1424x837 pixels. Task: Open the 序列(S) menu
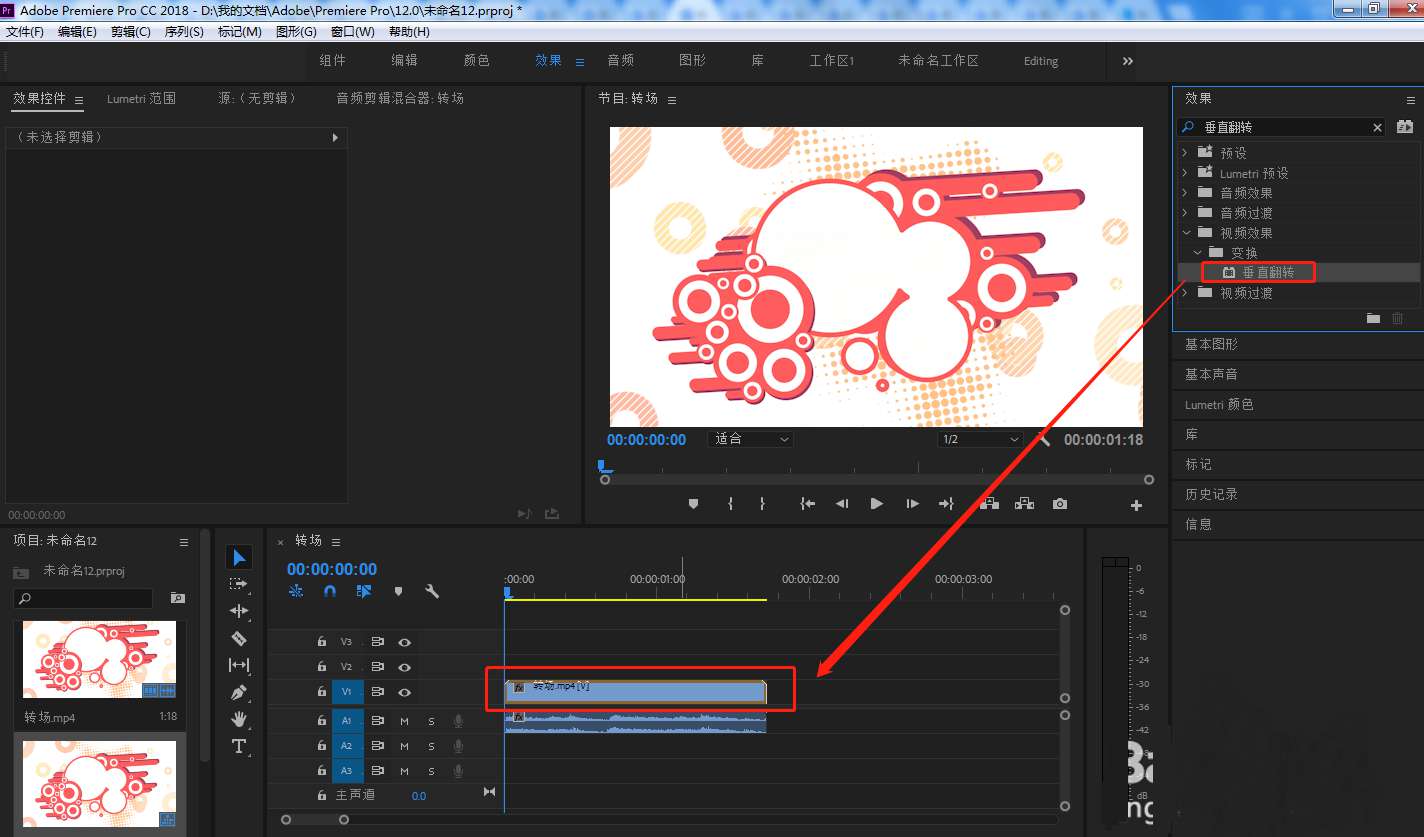[x=183, y=31]
